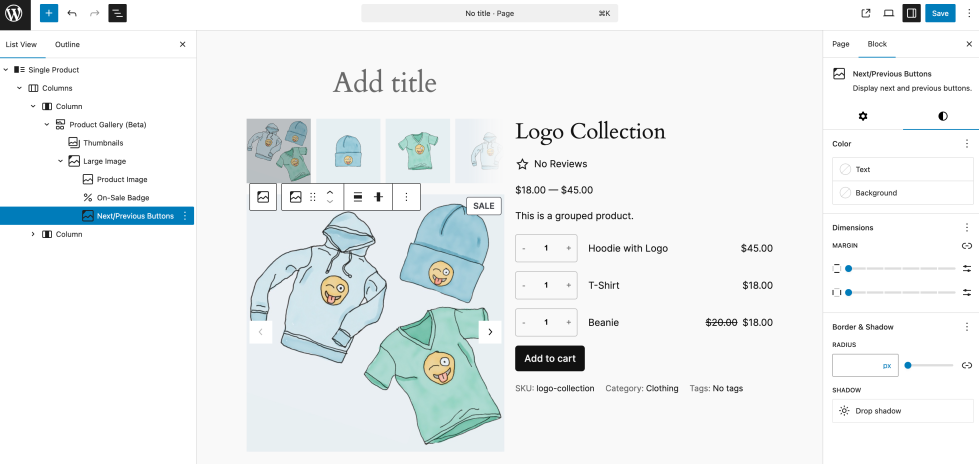Click the block toolbar three-dot options
Screen dimensions: 979x464
(406, 197)
